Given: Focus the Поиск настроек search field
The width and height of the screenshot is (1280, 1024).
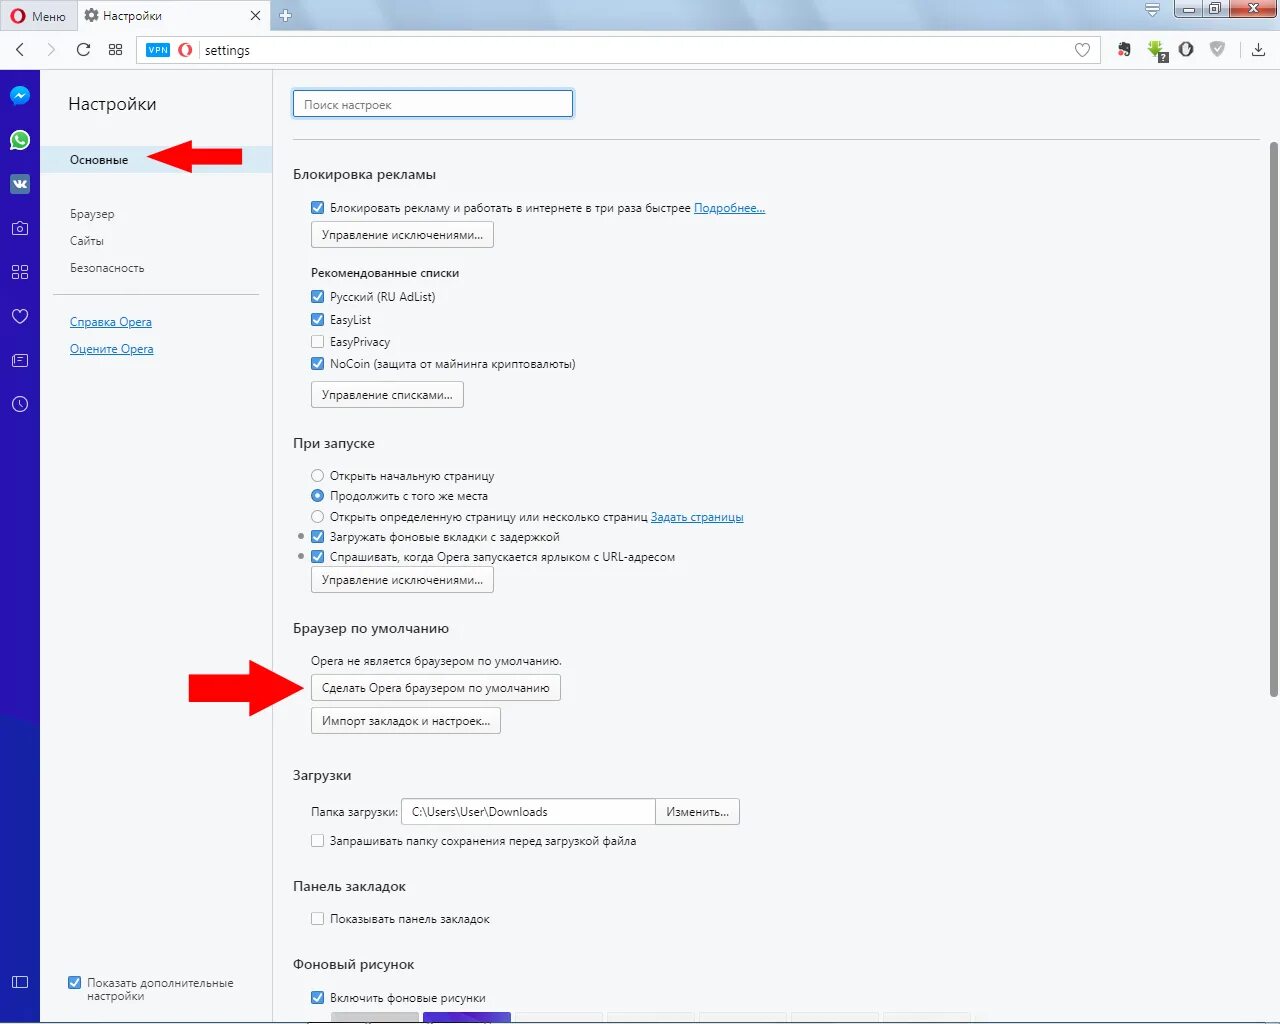Looking at the screenshot, I should pos(433,104).
